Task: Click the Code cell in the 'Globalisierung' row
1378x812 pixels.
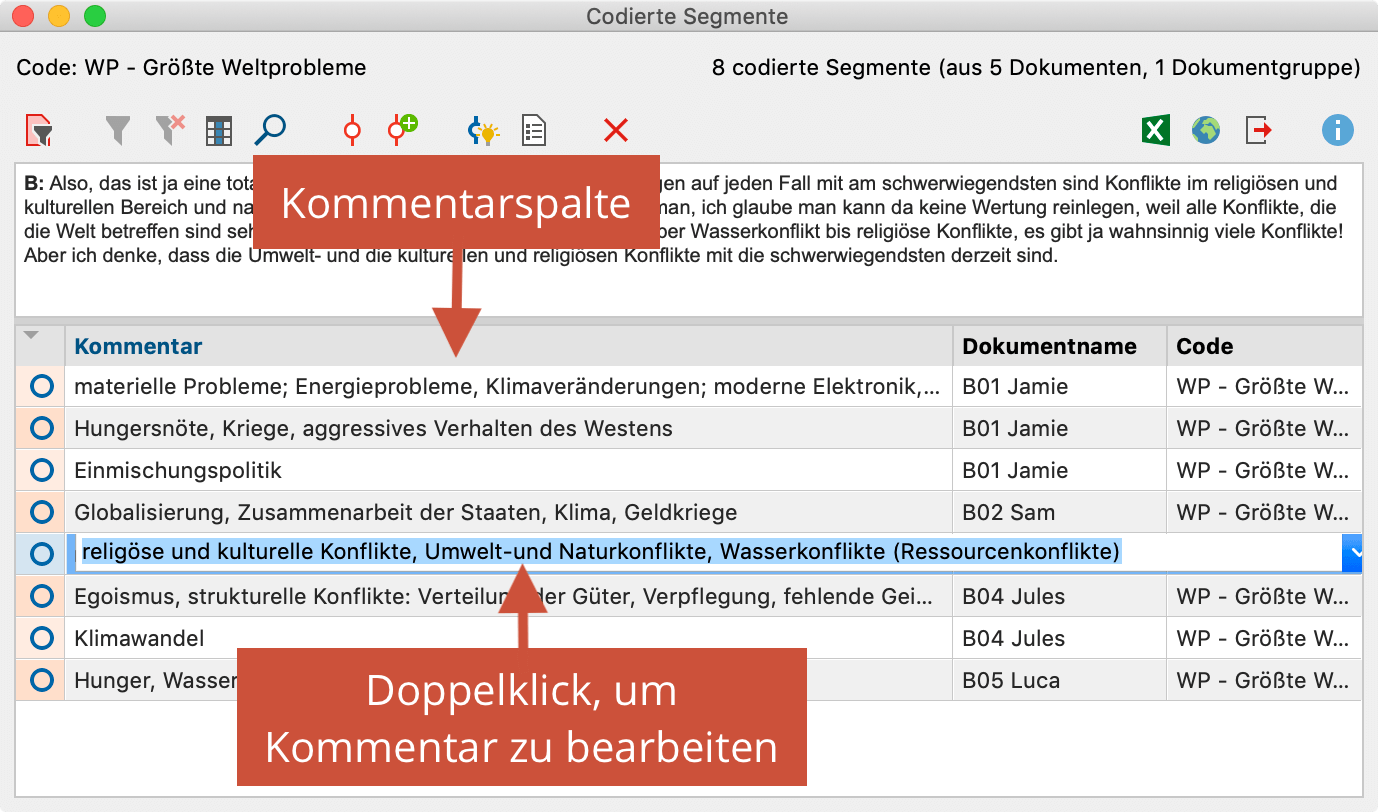Action: 1264,512
